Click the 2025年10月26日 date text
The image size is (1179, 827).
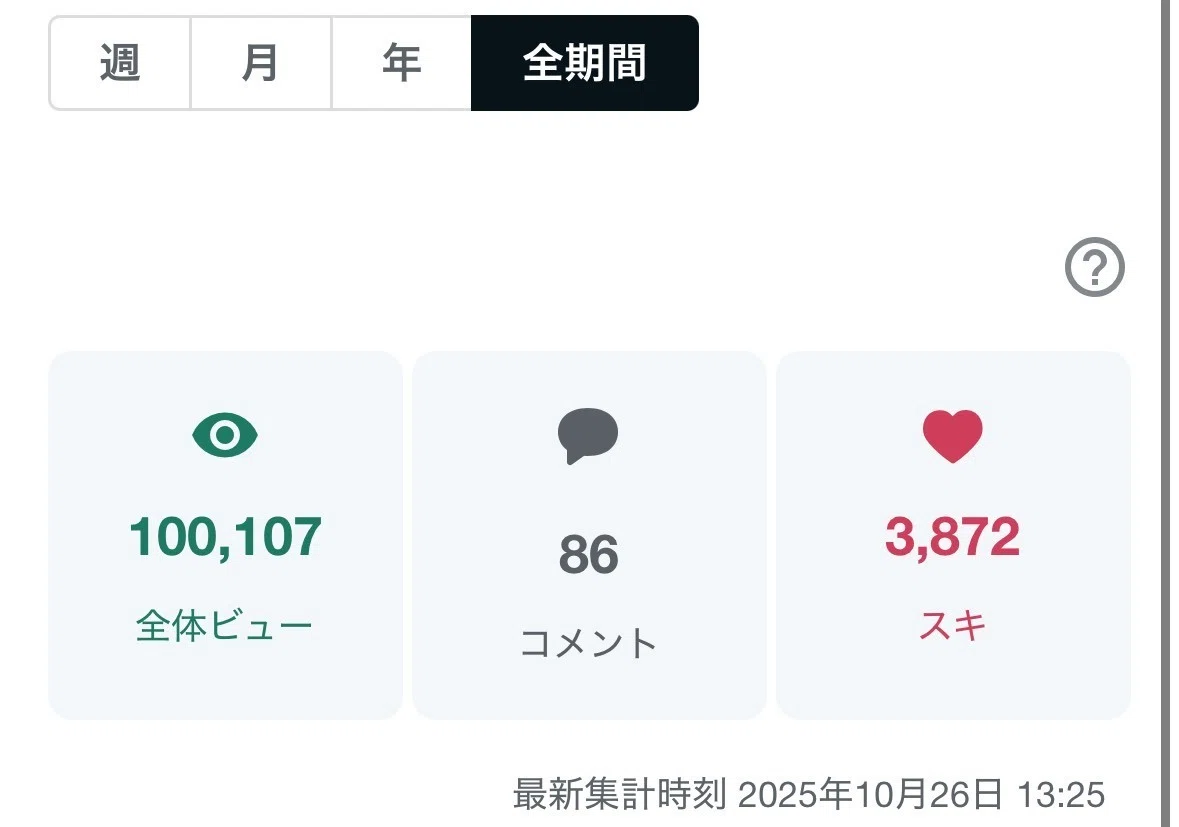pyautogui.click(x=871, y=795)
